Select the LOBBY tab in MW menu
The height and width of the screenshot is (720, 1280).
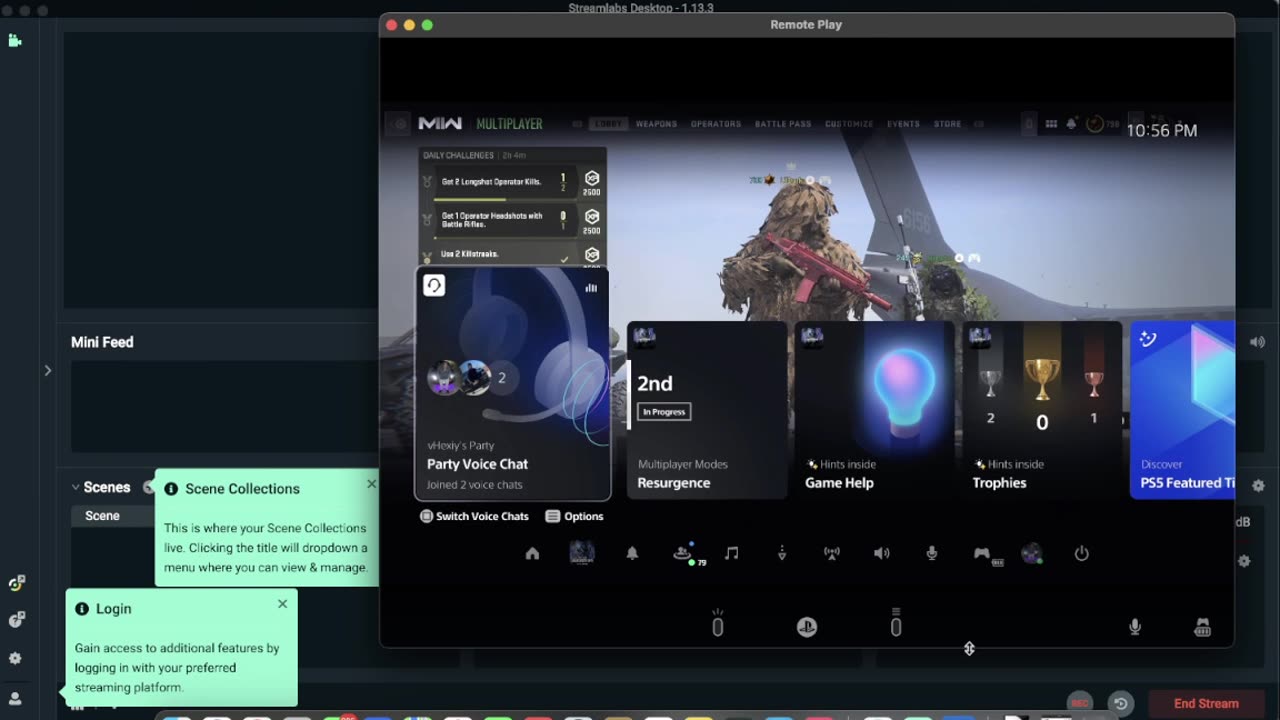(607, 124)
